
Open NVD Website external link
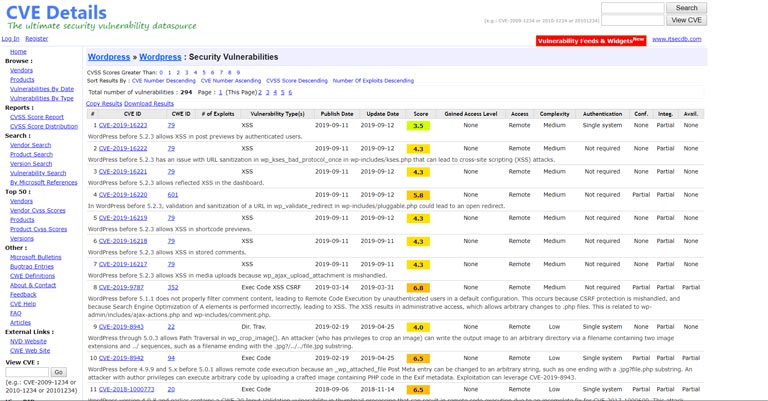(x=28, y=342)
